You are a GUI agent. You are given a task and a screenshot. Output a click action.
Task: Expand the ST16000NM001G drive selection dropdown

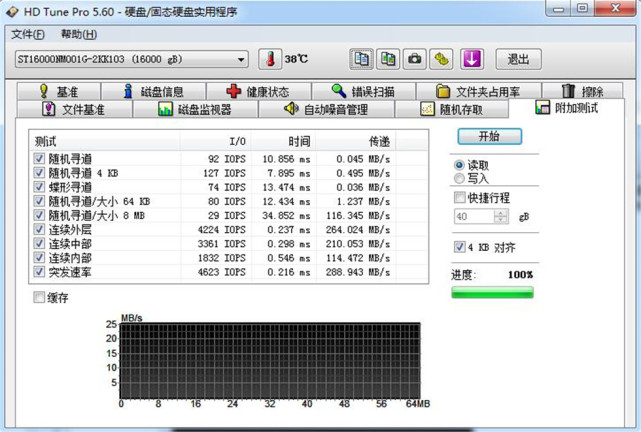[x=241, y=59]
